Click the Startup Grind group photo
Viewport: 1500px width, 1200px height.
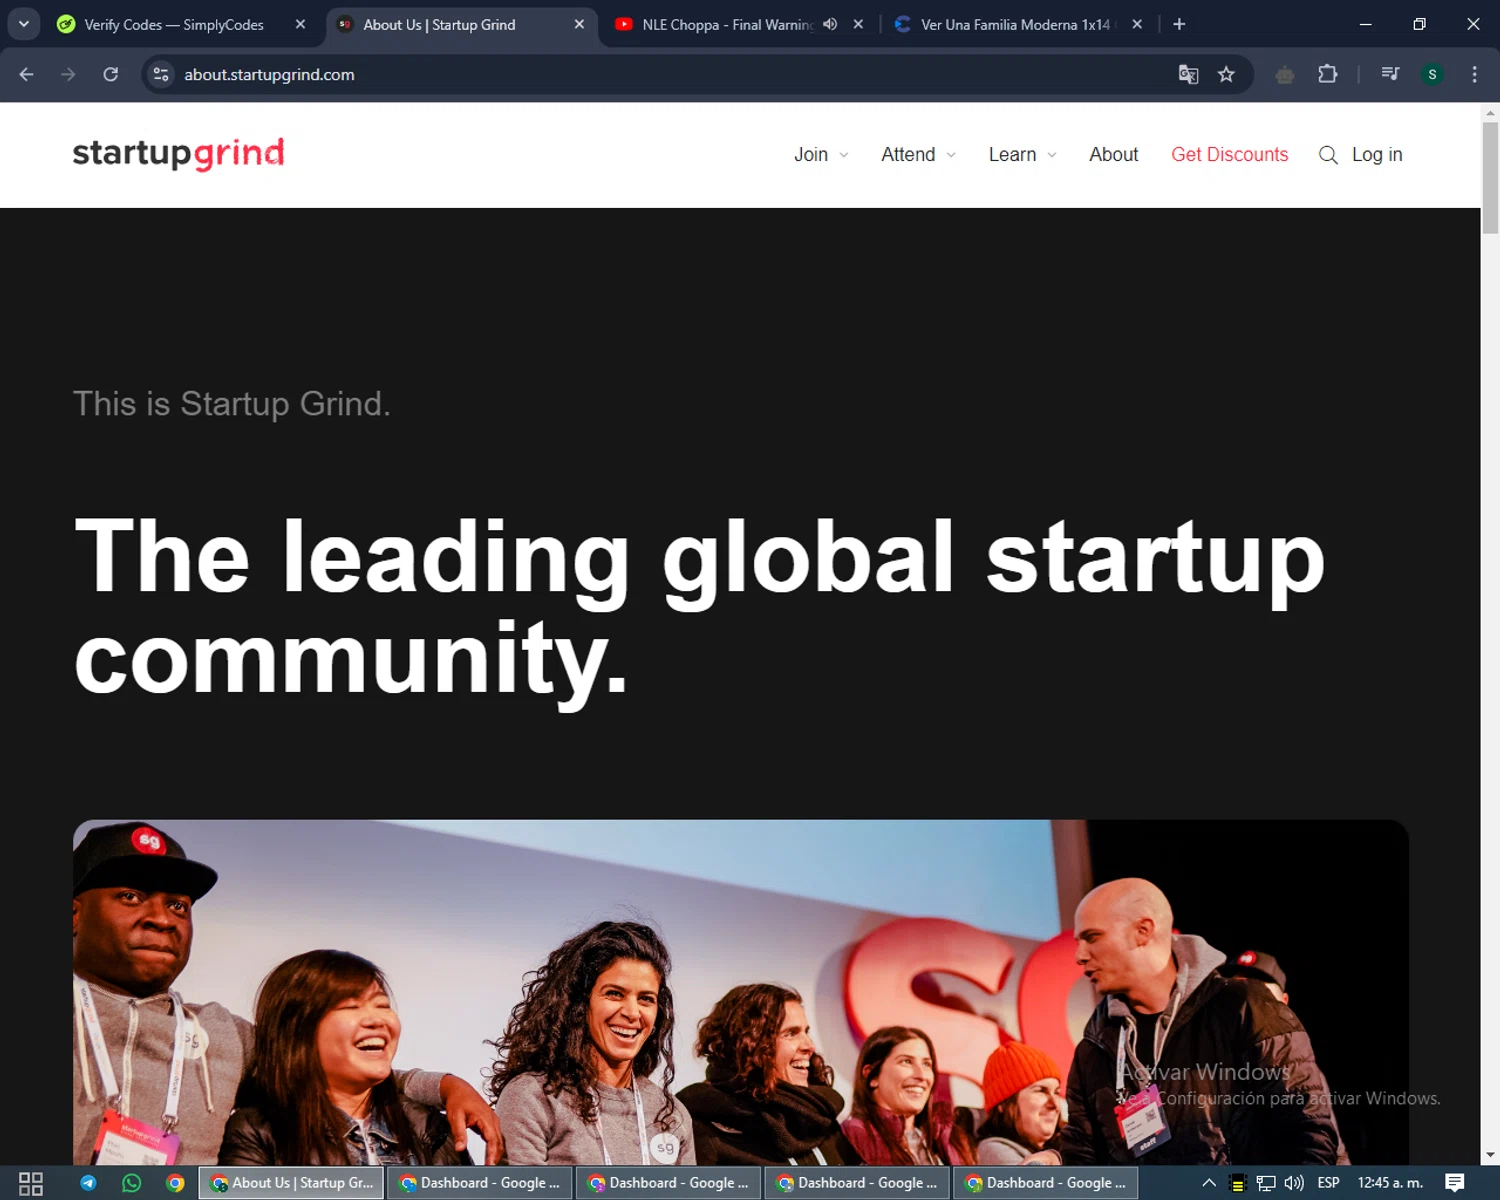pos(741,992)
